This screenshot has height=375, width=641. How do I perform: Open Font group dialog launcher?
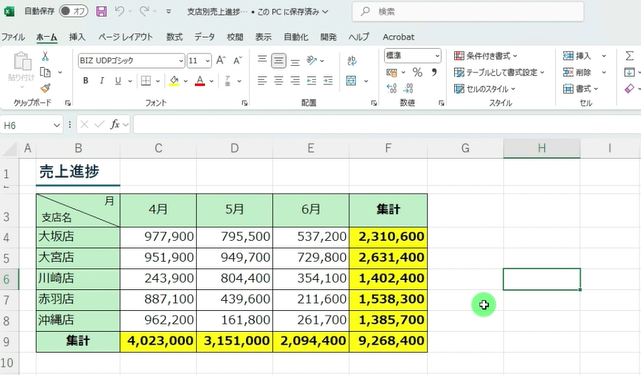pos(244,103)
